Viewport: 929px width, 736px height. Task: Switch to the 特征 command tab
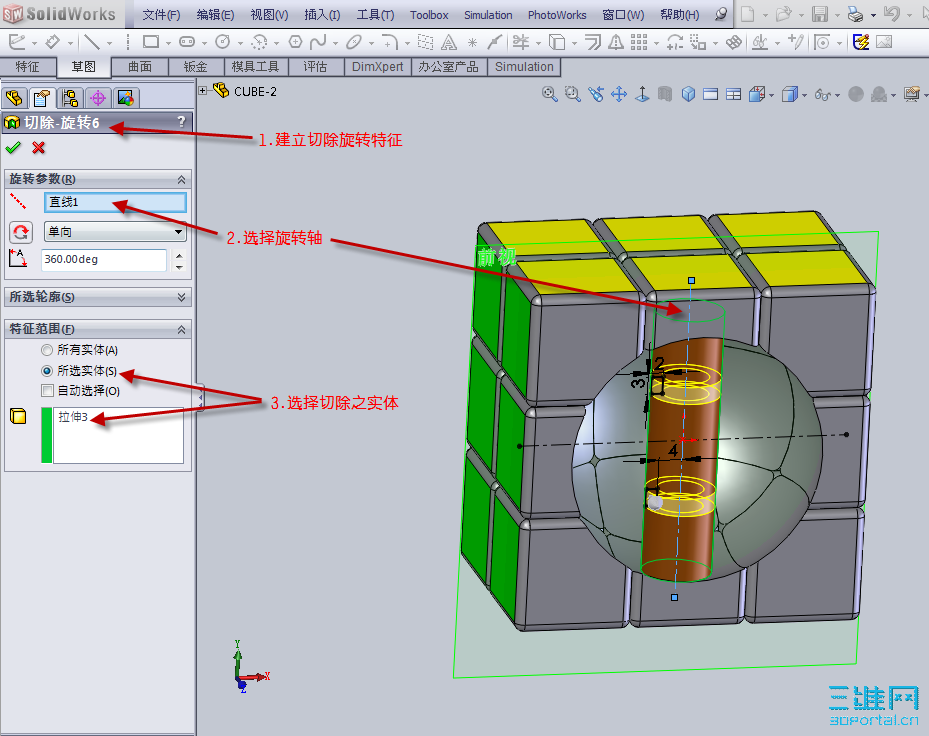click(27, 67)
